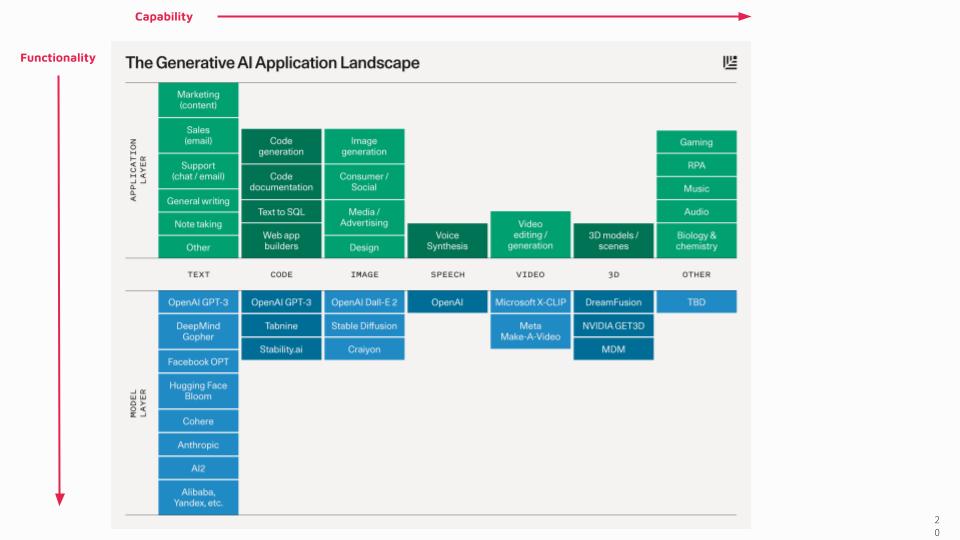Select the TBD box

click(x=697, y=302)
